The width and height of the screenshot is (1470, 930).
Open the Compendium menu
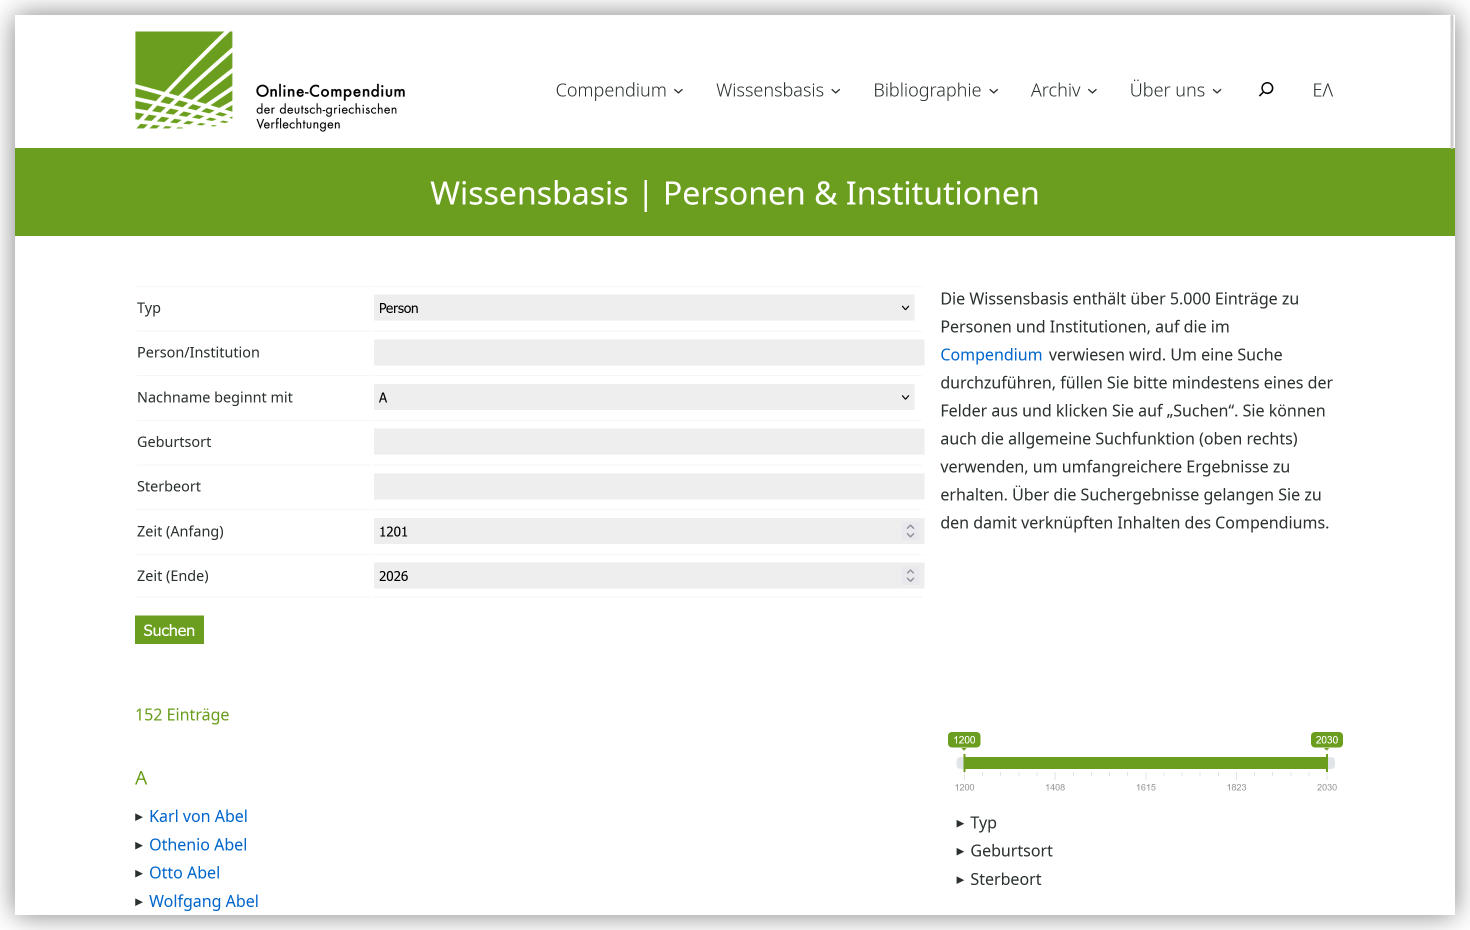point(619,90)
